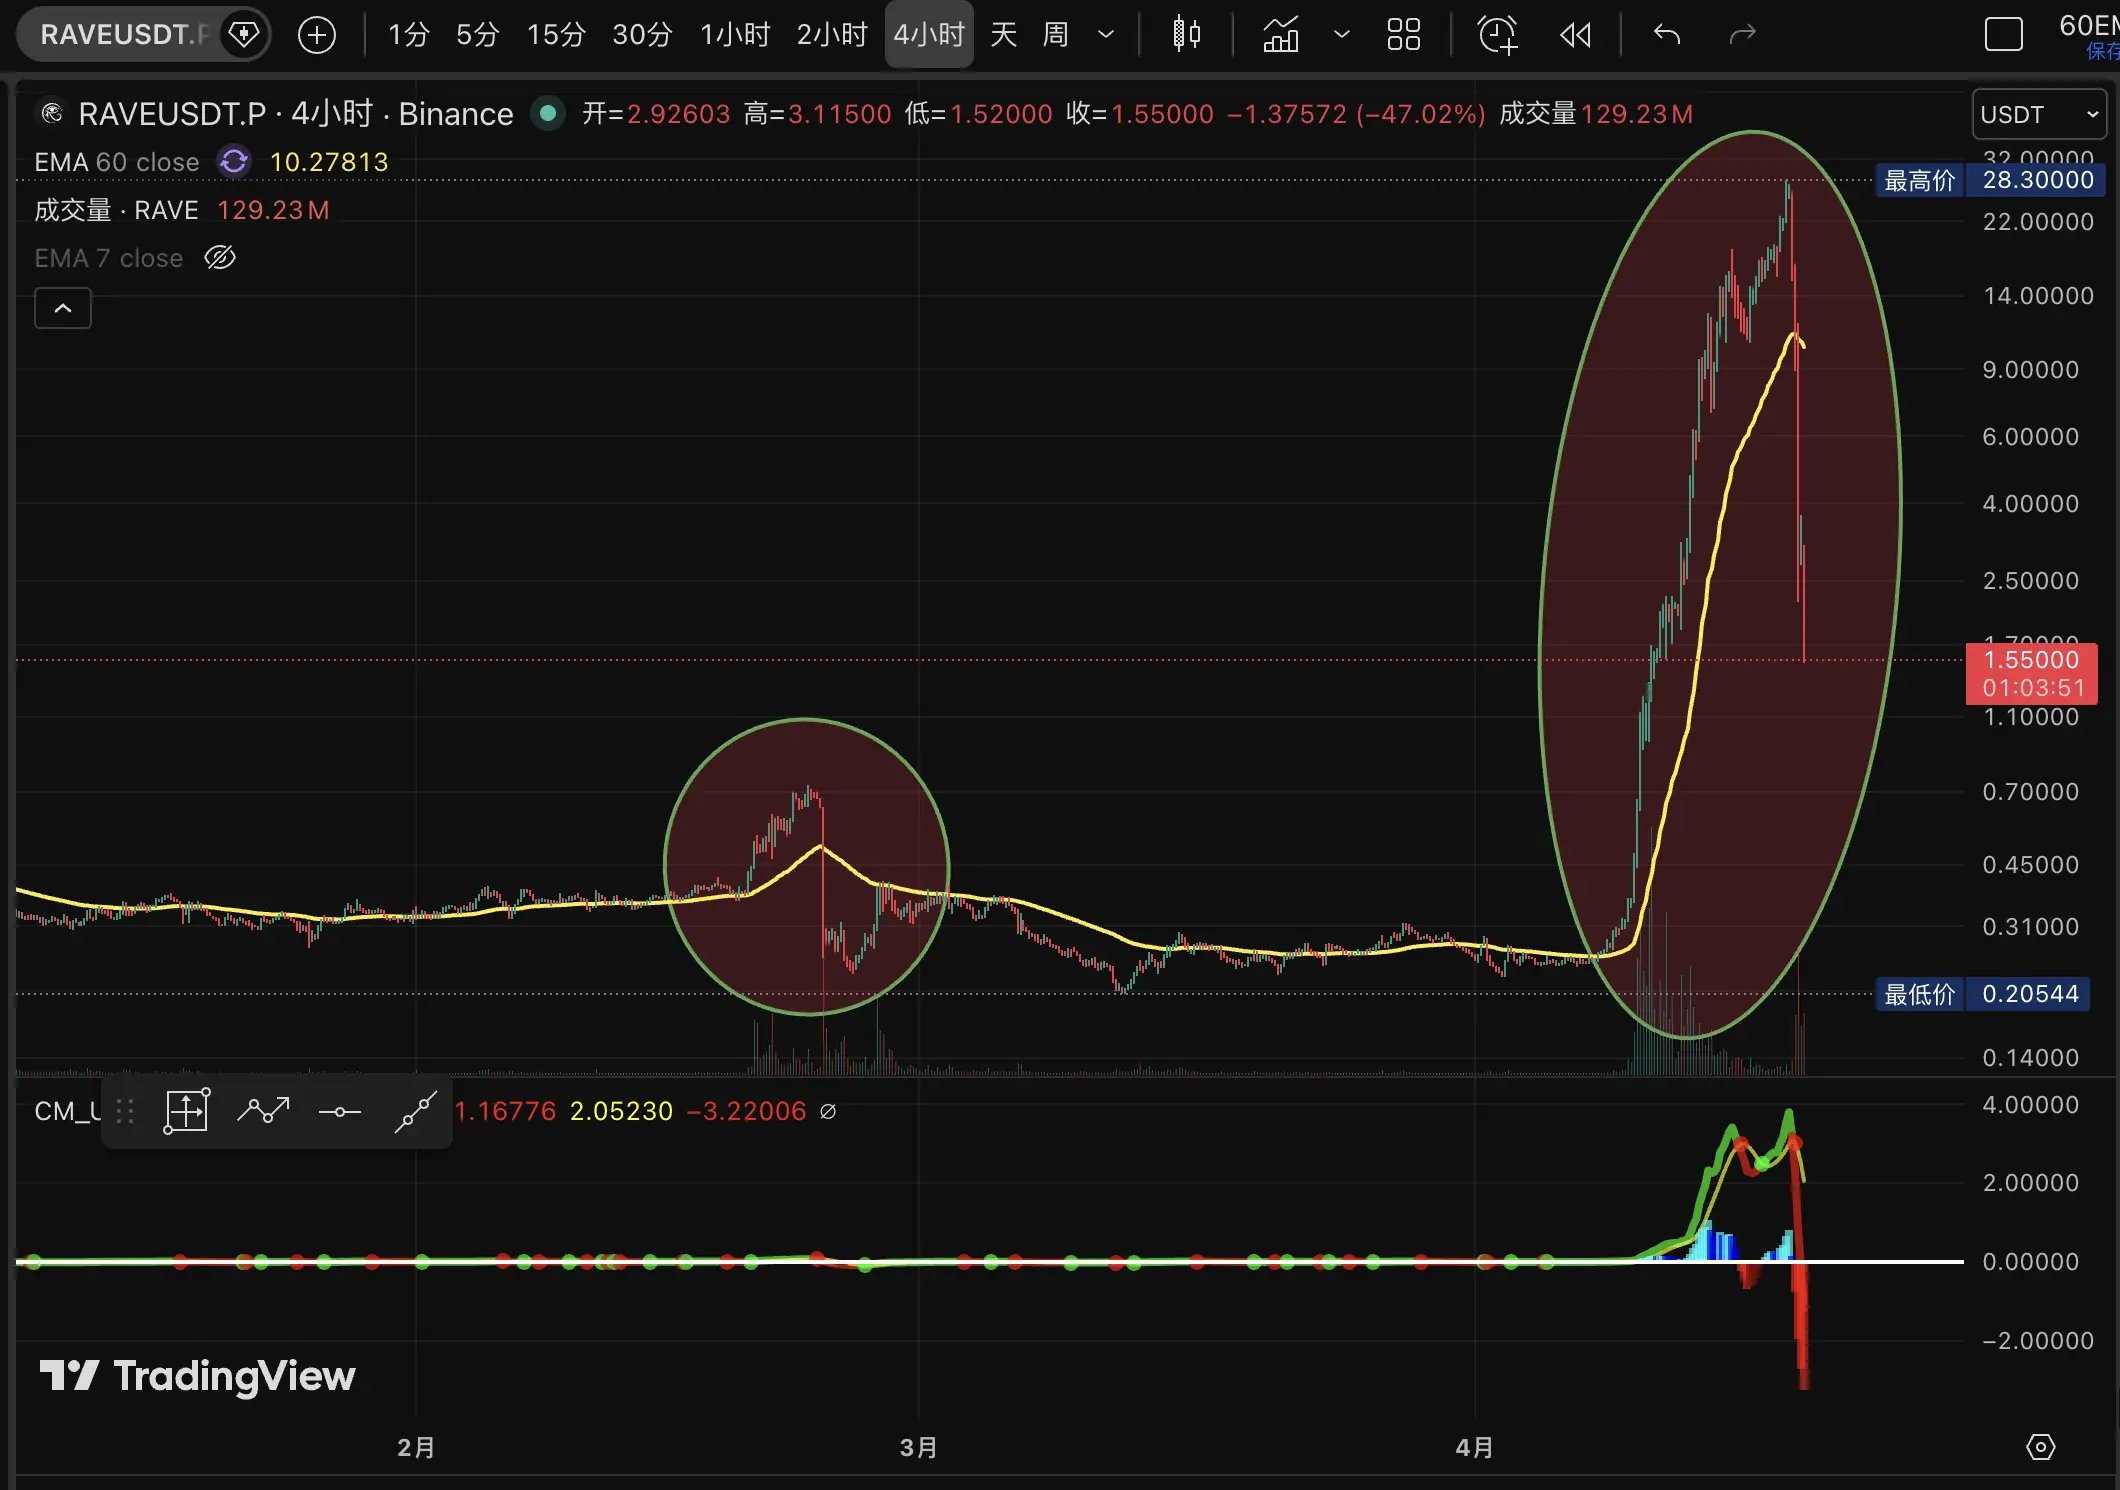
Task: Switch to the 1小时 timeframe
Action: click(735, 35)
